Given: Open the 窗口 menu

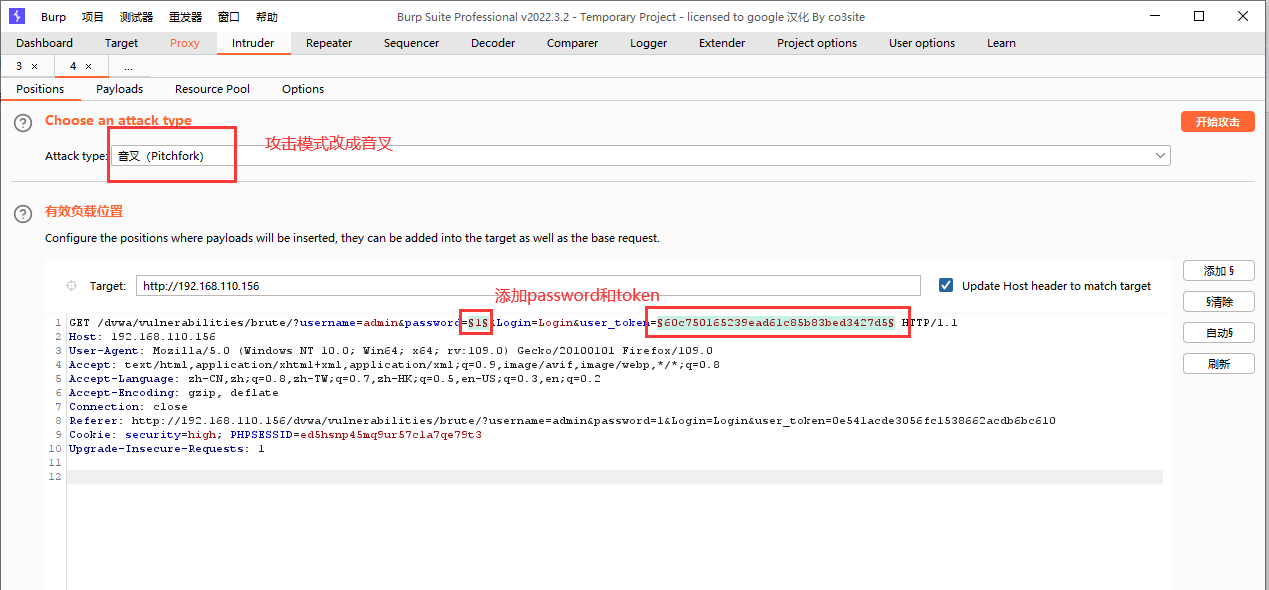Looking at the screenshot, I should click(x=229, y=17).
